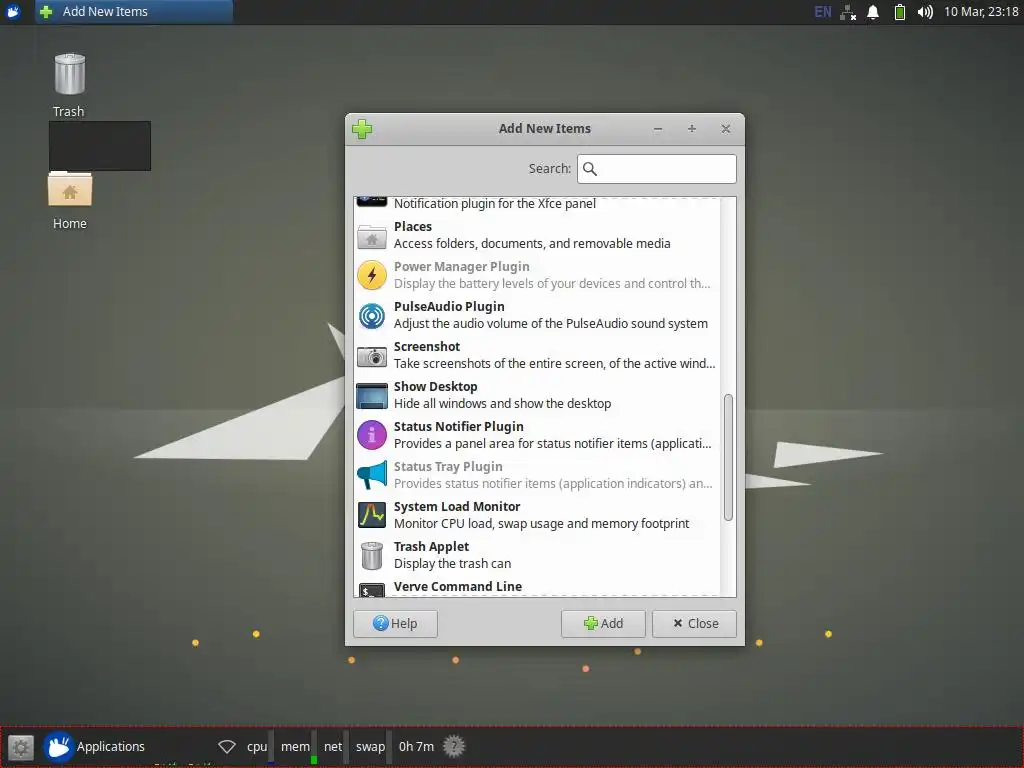The height and width of the screenshot is (768, 1024).
Task: Click the Close button
Action: (x=694, y=624)
